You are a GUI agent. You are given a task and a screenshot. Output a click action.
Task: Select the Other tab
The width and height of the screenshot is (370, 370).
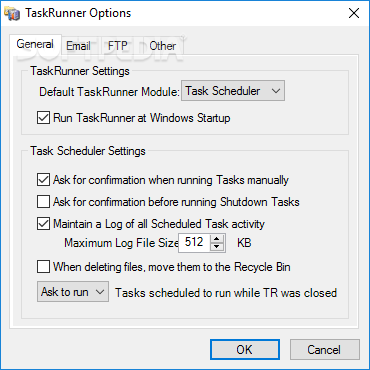click(162, 46)
